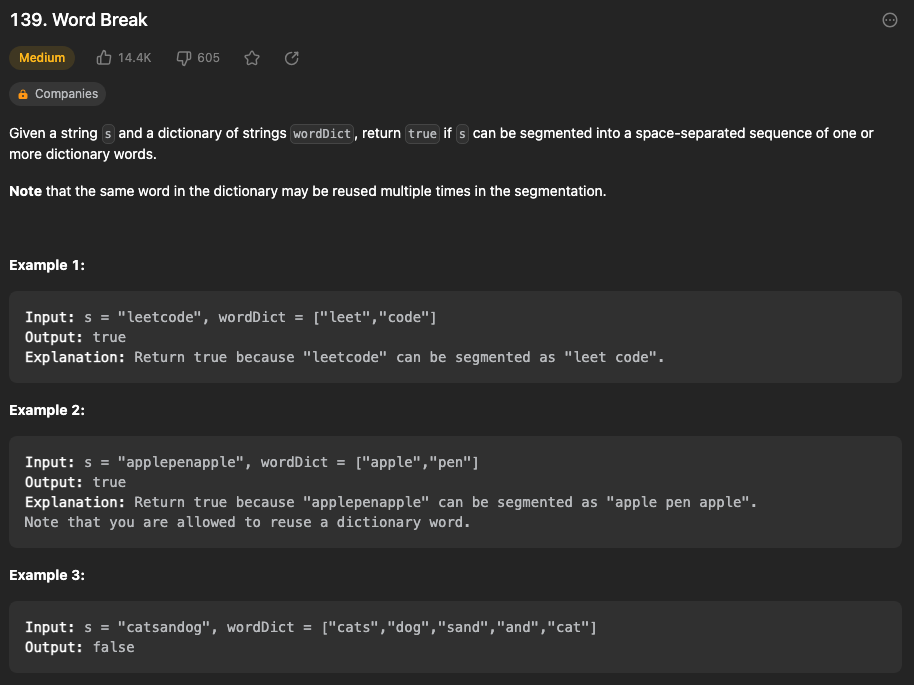
Task: Open the three-dot more options menu
Action: coord(890,20)
